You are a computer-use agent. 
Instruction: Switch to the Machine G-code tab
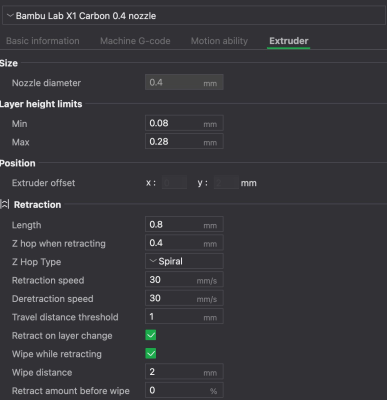pyautogui.click(x=135, y=41)
